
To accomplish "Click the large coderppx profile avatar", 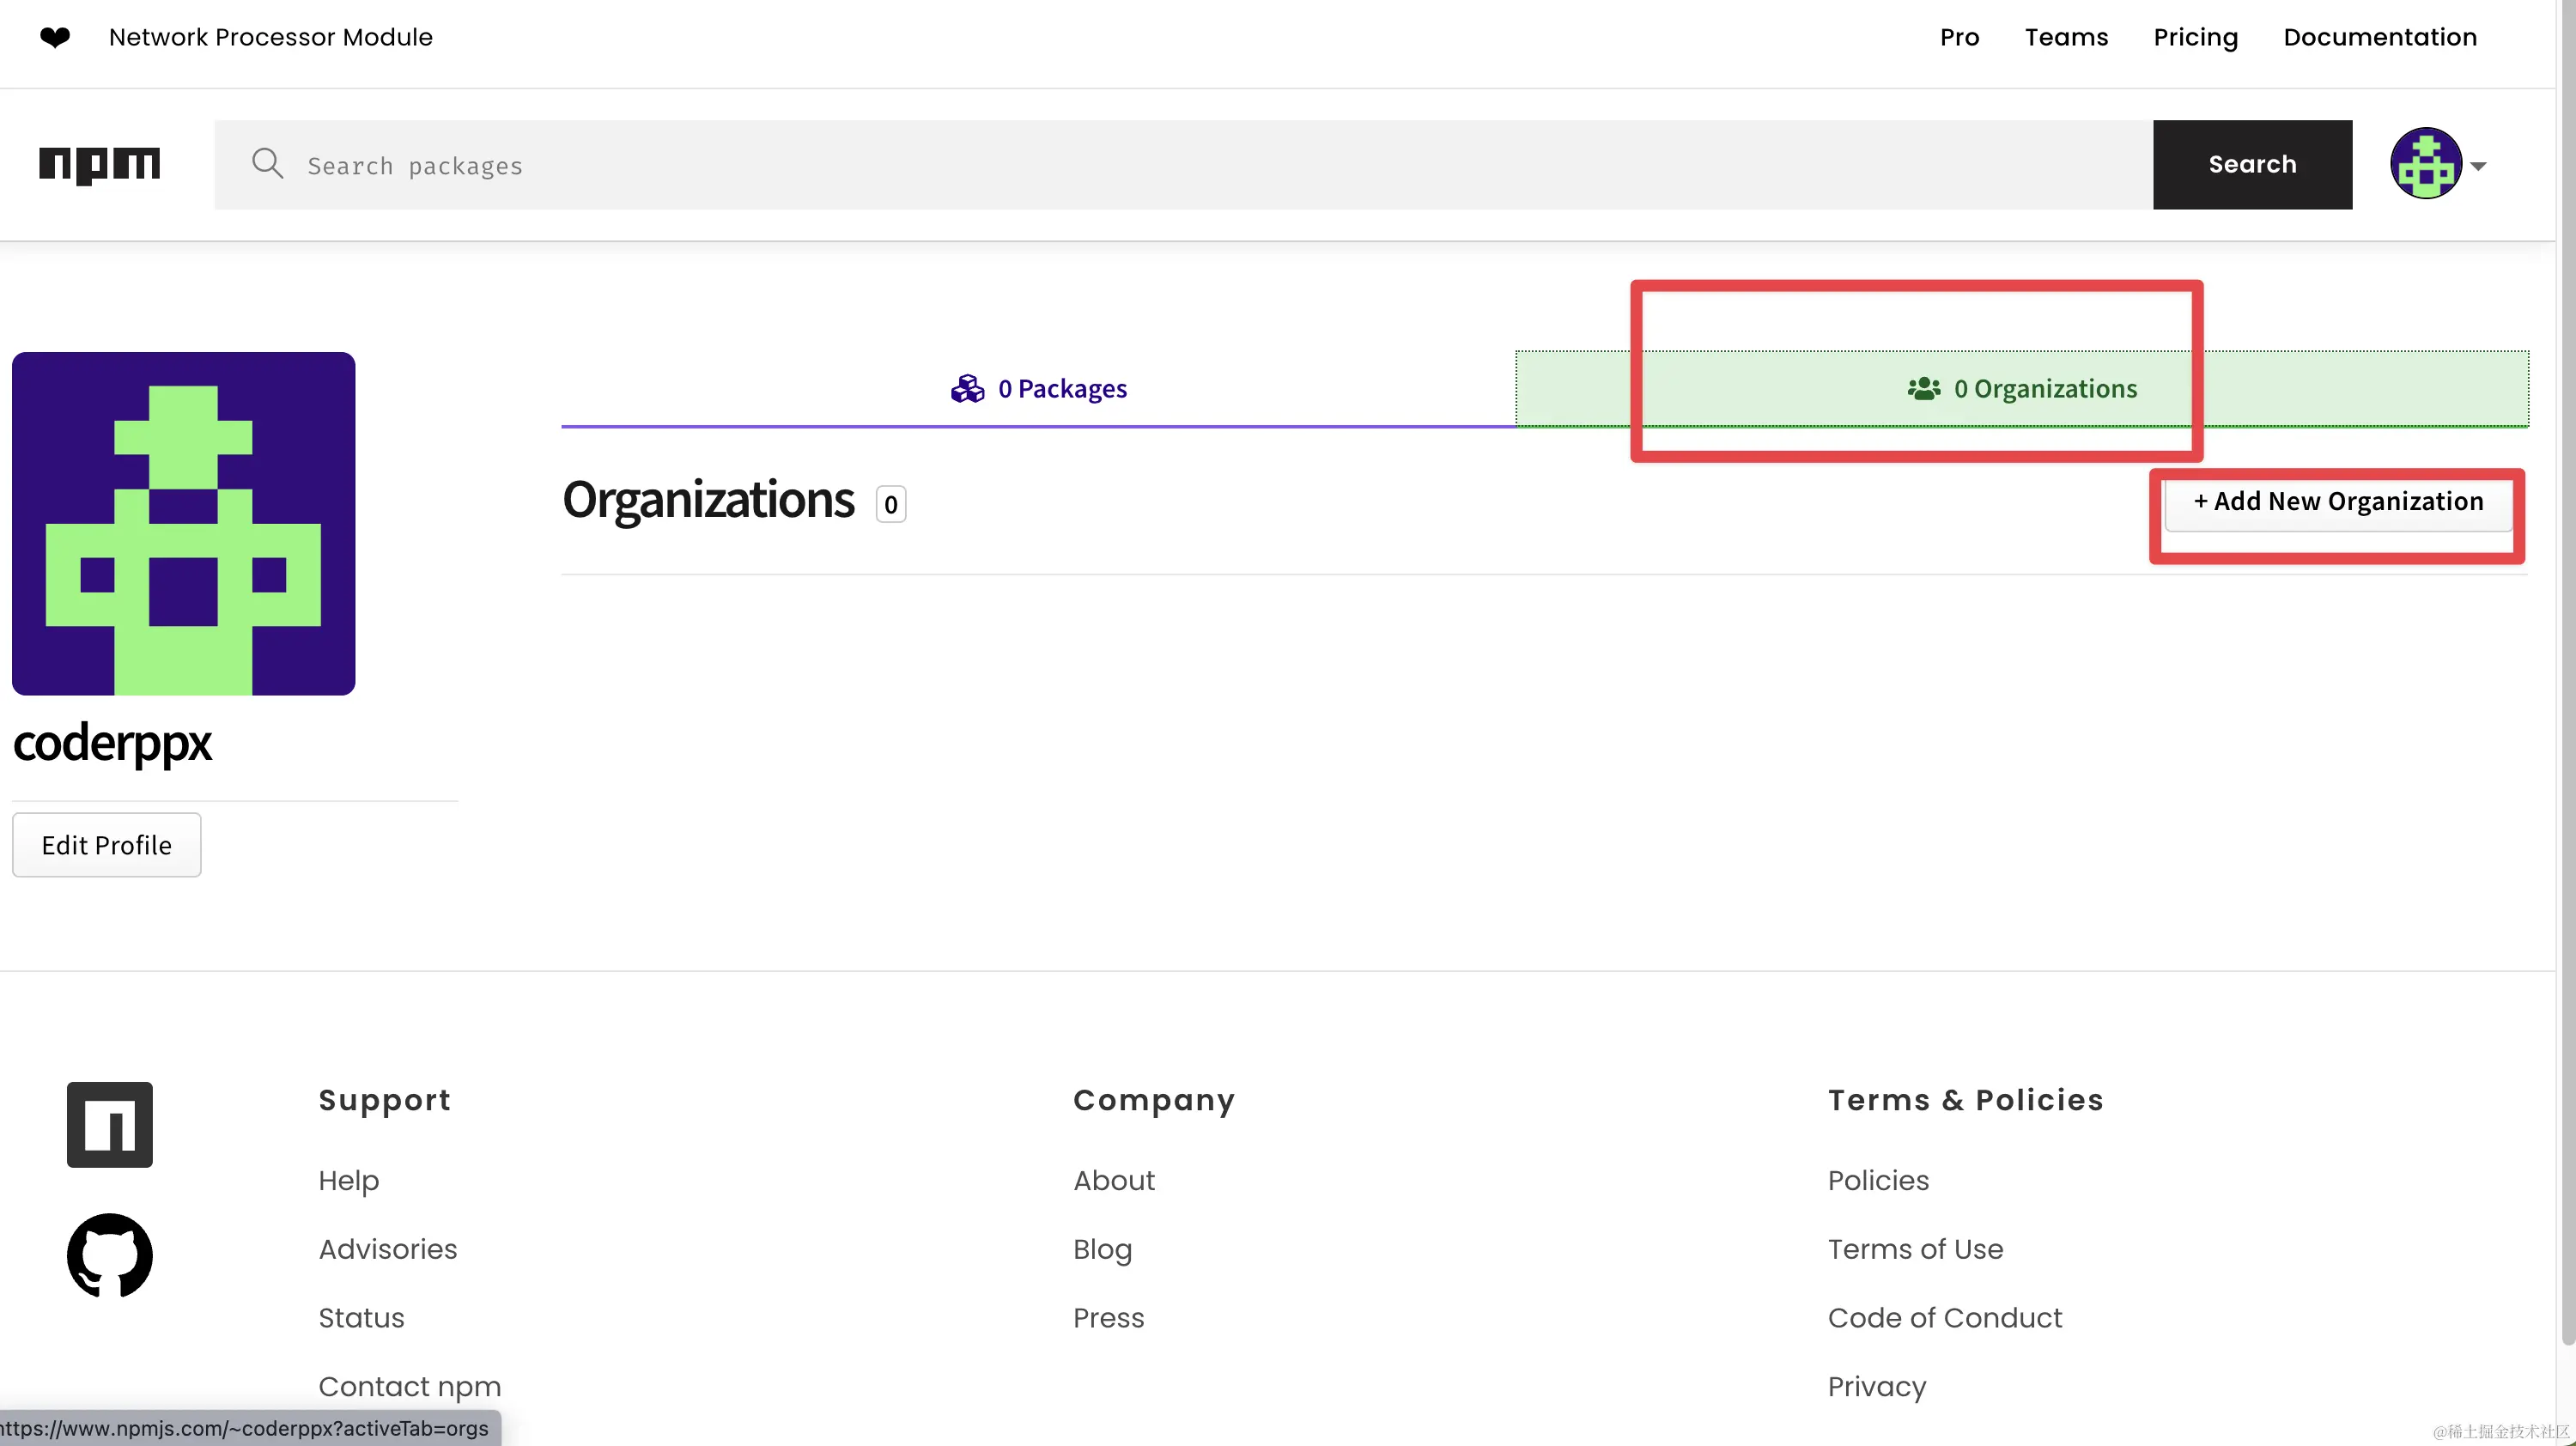I will [x=184, y=523].
